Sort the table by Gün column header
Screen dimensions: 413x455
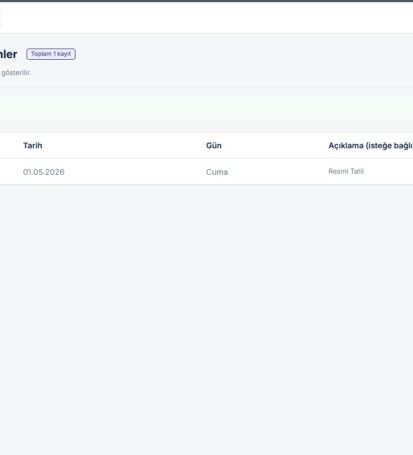tap(214, 145)
